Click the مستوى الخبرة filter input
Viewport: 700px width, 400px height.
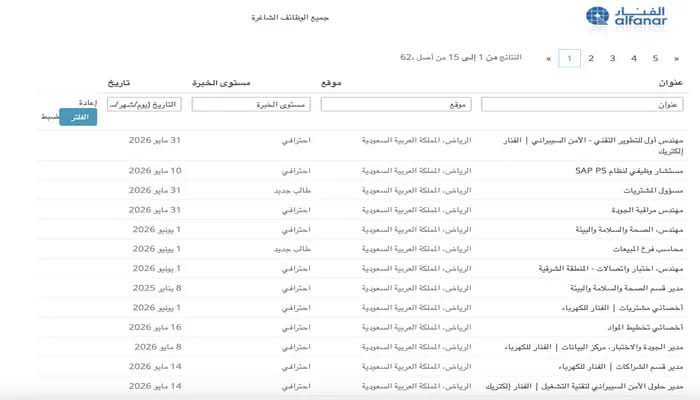pos(251,104)
